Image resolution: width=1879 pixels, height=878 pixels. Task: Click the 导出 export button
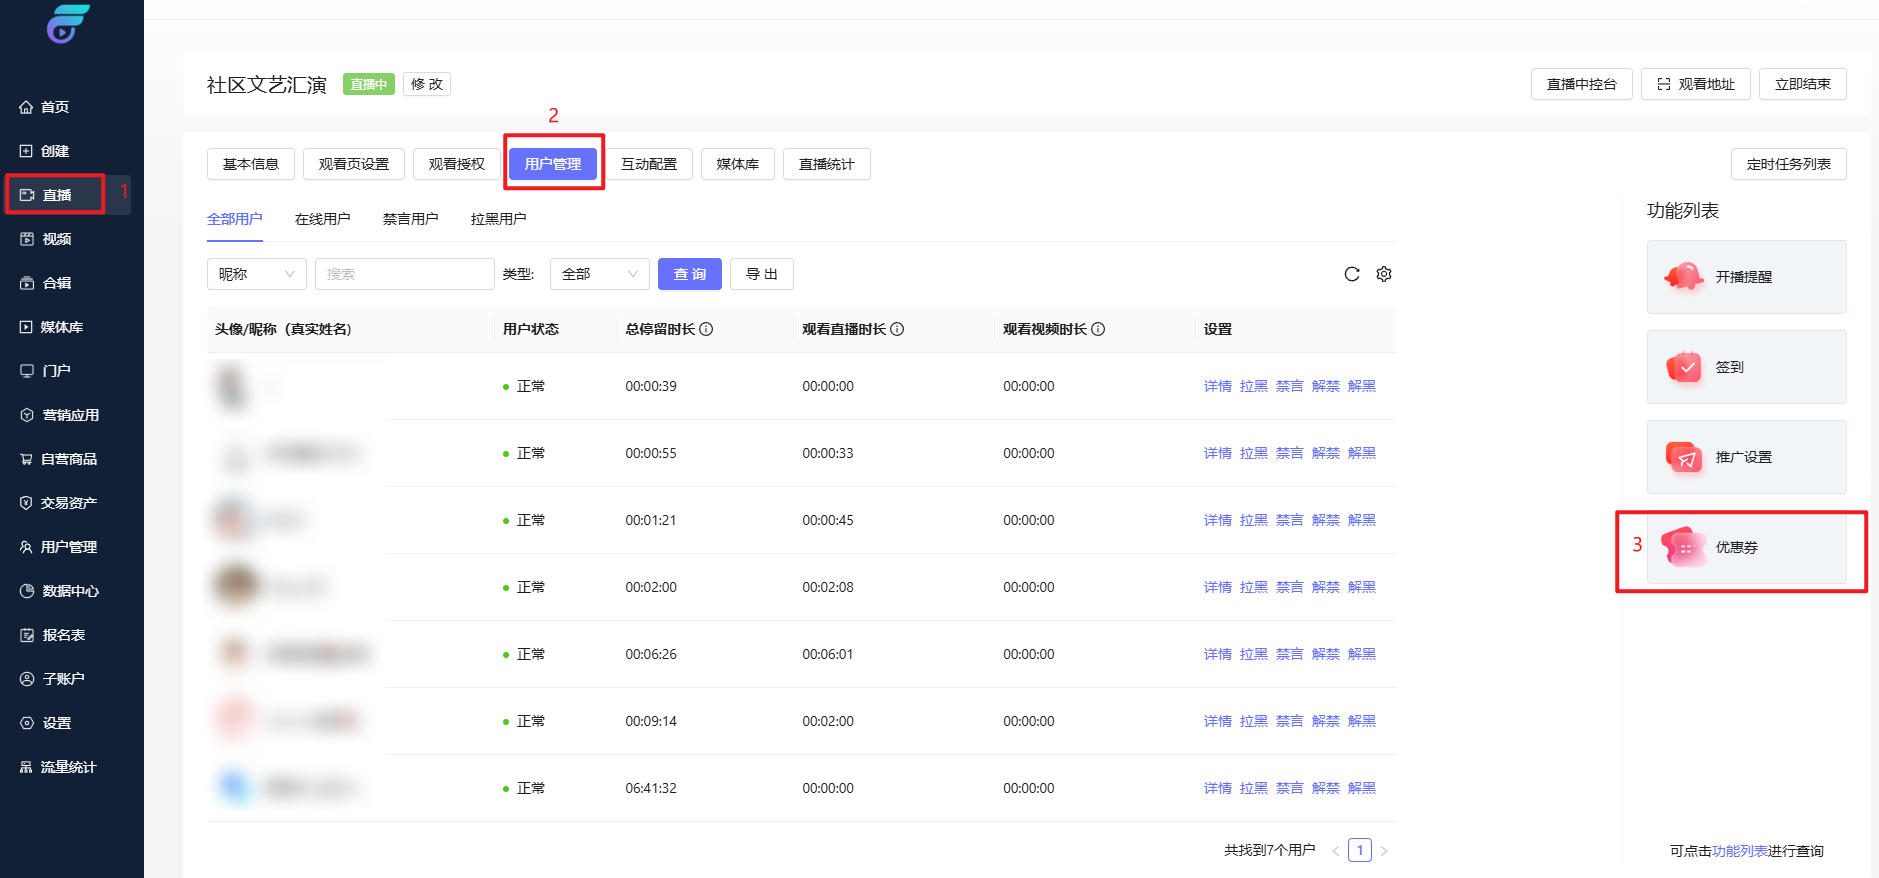click(761, 274)
